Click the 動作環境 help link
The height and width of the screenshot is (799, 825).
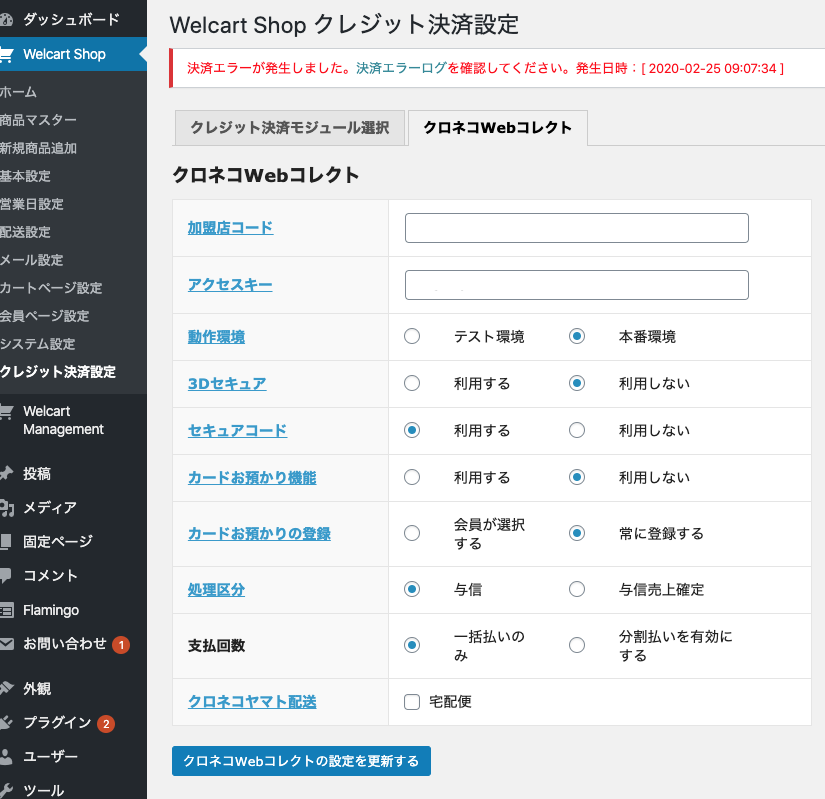(216, 337)
